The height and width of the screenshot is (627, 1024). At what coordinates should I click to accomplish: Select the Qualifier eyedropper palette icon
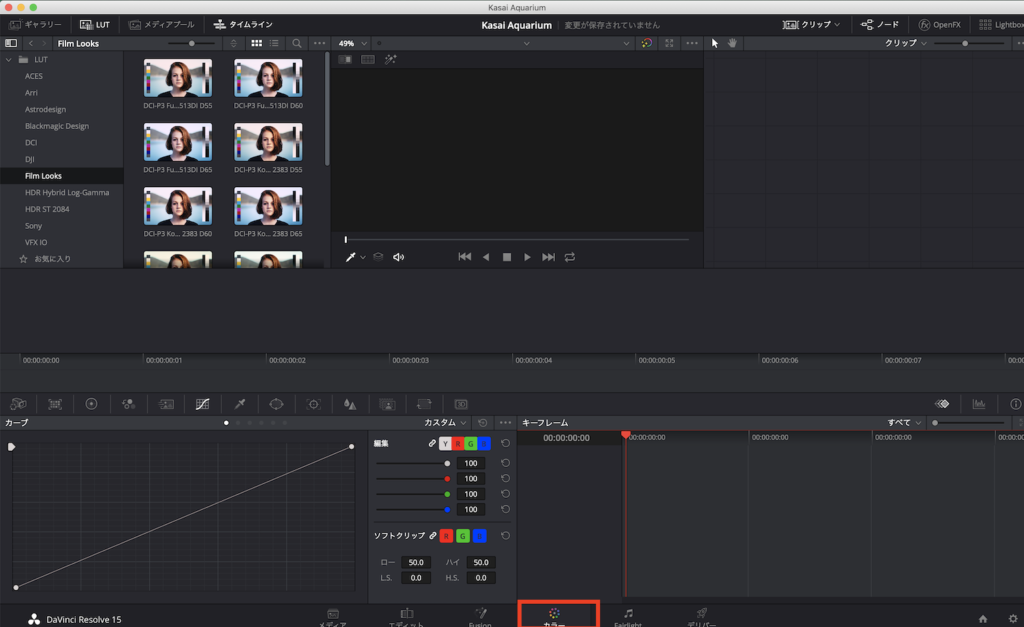point(239,404)
